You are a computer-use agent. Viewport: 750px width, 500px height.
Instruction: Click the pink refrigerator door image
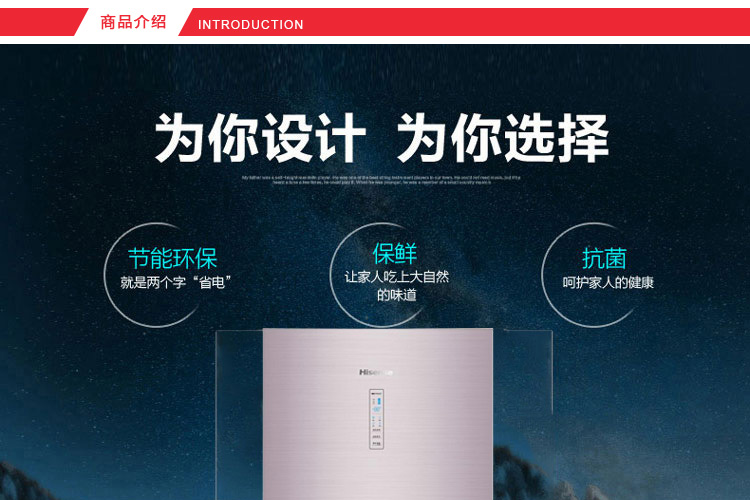coord(378,414)
